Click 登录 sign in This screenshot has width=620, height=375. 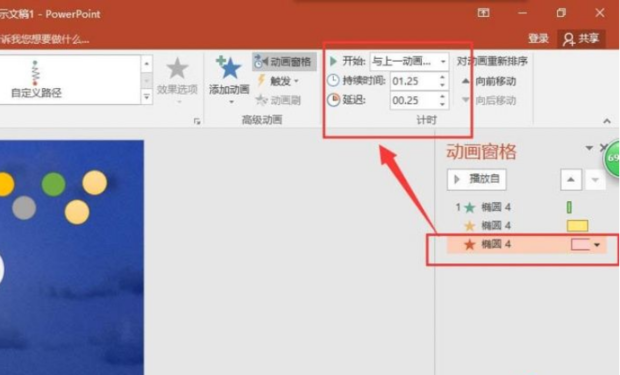click(538, 38)
